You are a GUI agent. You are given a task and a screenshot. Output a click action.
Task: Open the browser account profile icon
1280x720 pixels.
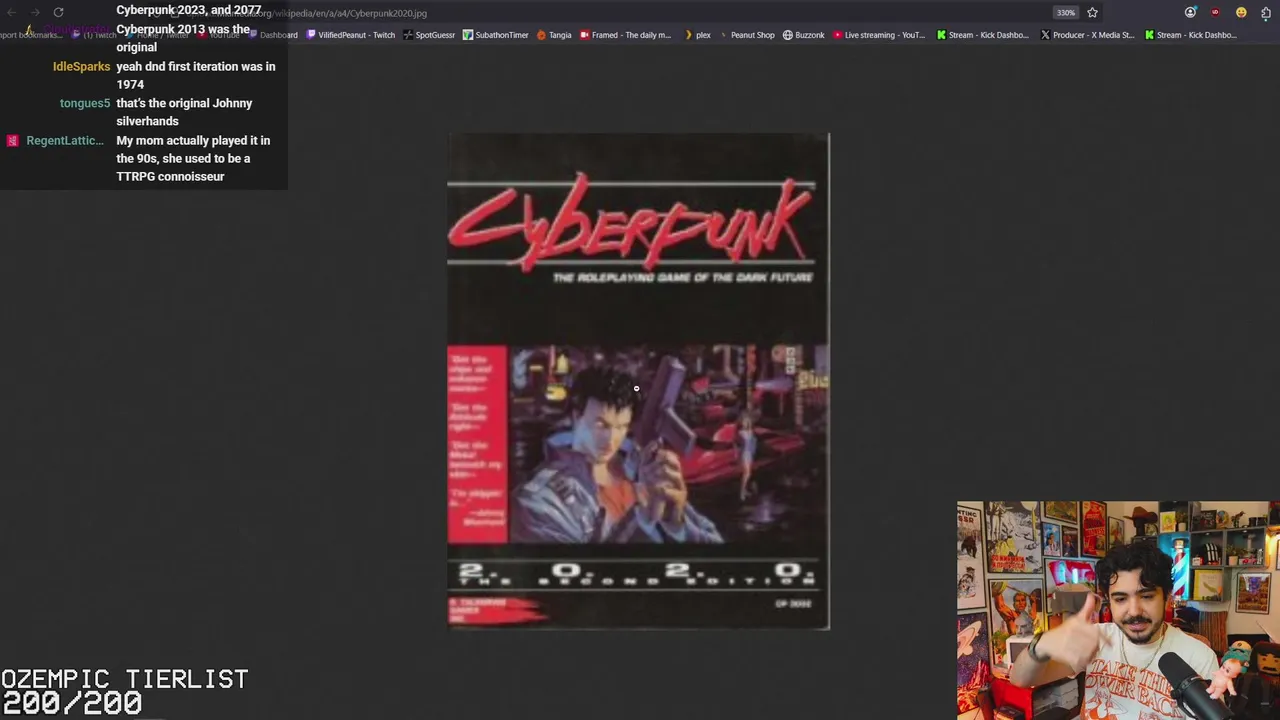(x=1190, y=12)
